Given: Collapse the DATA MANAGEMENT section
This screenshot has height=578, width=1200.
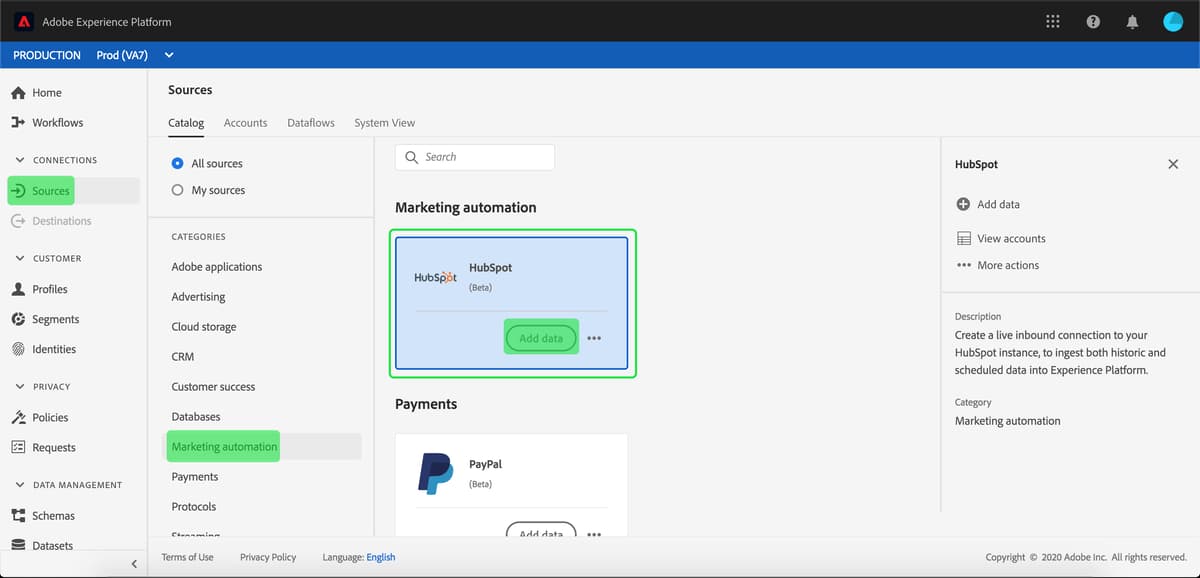Looking at the screenshot, I should [x=20, y=484].
